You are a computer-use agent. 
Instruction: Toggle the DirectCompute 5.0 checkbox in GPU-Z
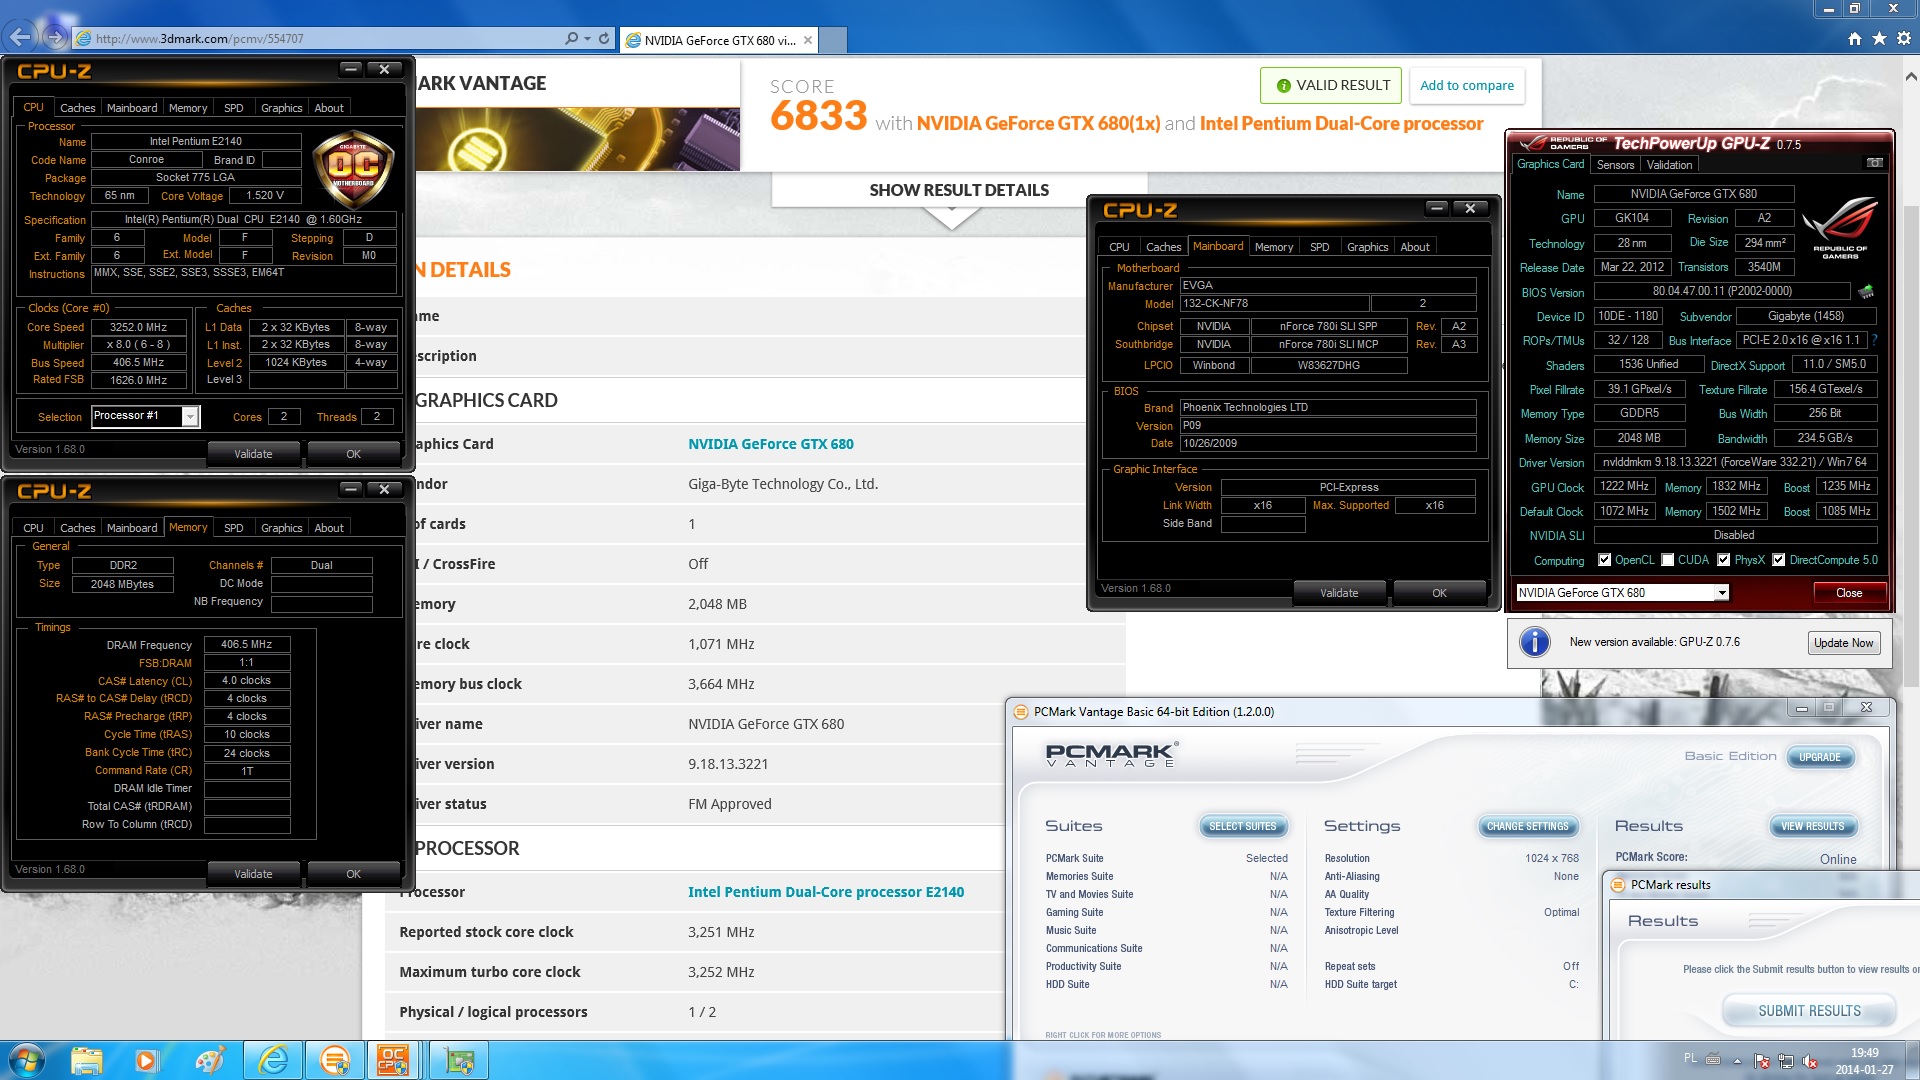[1778, 560]
